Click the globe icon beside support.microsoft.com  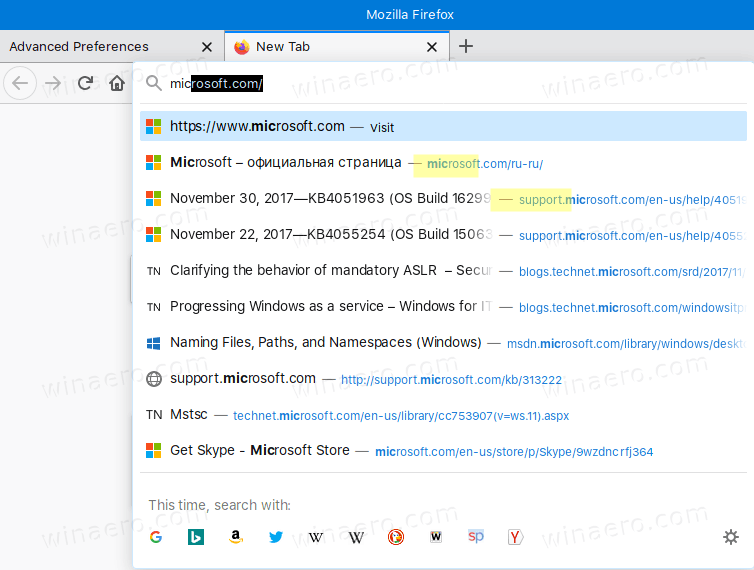coord(154,379)
